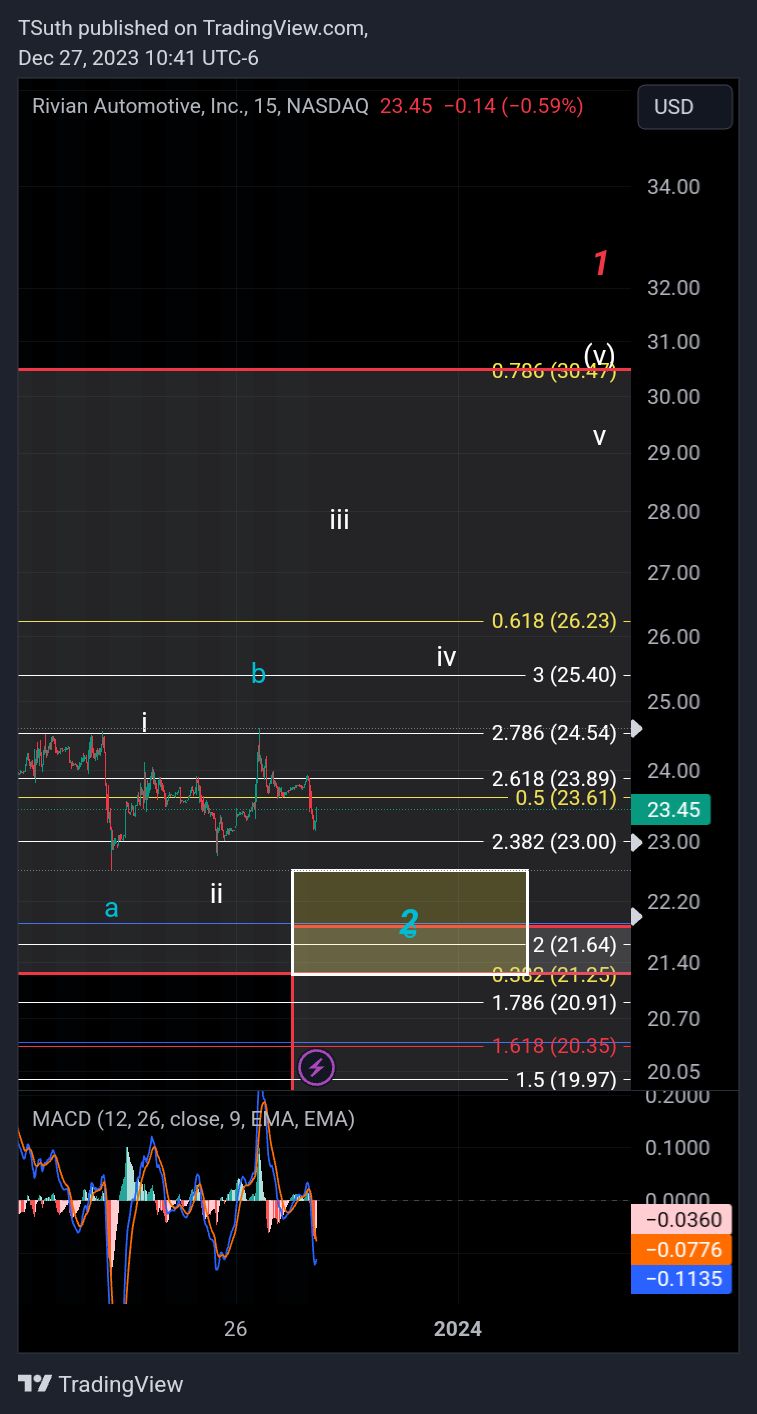Click the TSuth published on TradingView.com text

tap(193, 29)
